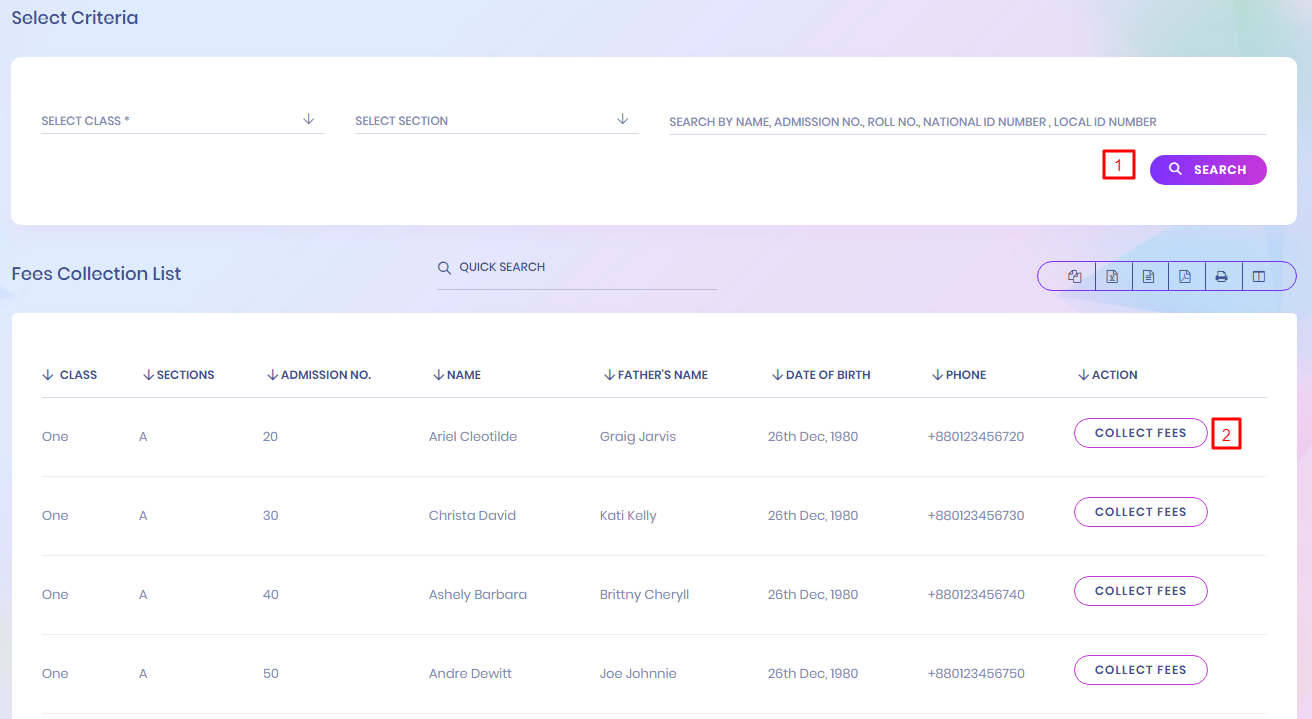This screenshot has width=1312, height=719.
Task: Export the list to Excel
Action: point(1112,277)
